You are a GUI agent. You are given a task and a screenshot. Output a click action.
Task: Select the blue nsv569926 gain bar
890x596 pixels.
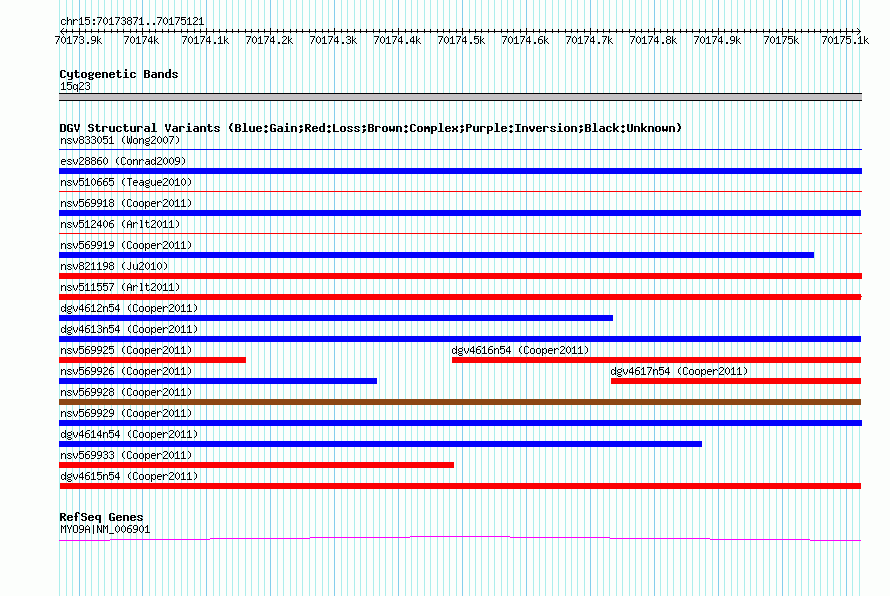(x=218, y=381)
